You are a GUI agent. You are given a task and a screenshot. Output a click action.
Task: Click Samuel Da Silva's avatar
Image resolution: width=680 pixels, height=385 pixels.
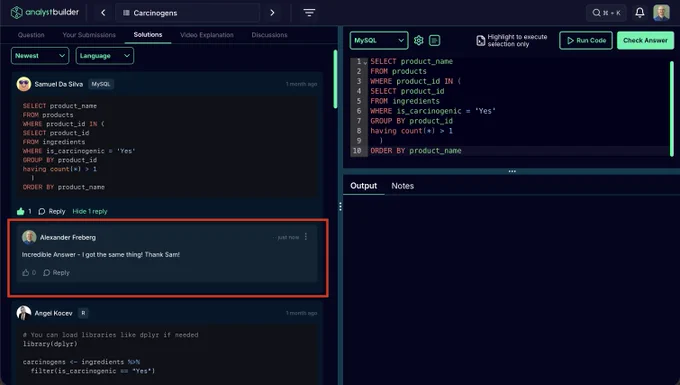coord(24,84)
